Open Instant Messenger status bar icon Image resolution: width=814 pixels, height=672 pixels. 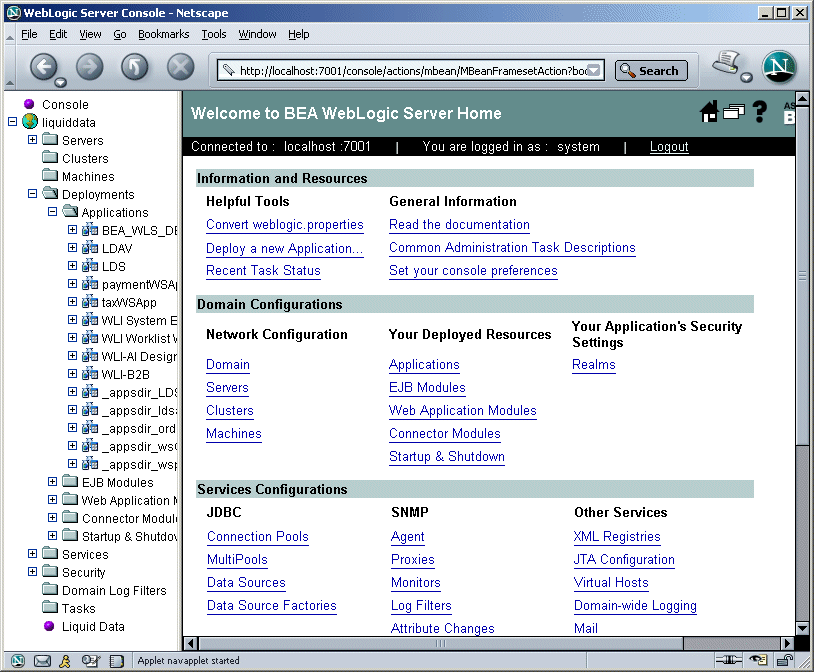click(x=65, y=661)
